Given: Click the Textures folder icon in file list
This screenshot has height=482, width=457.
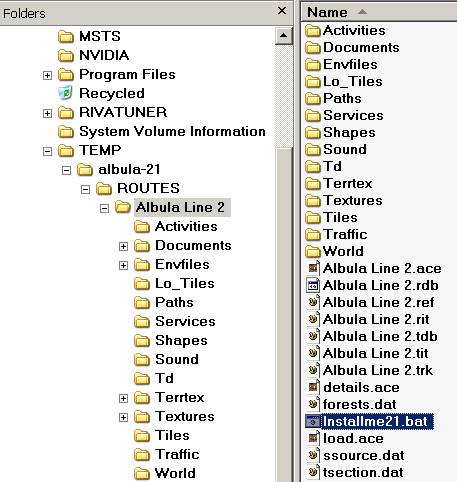Looking at the screenshot, I should tap(313, 201).
